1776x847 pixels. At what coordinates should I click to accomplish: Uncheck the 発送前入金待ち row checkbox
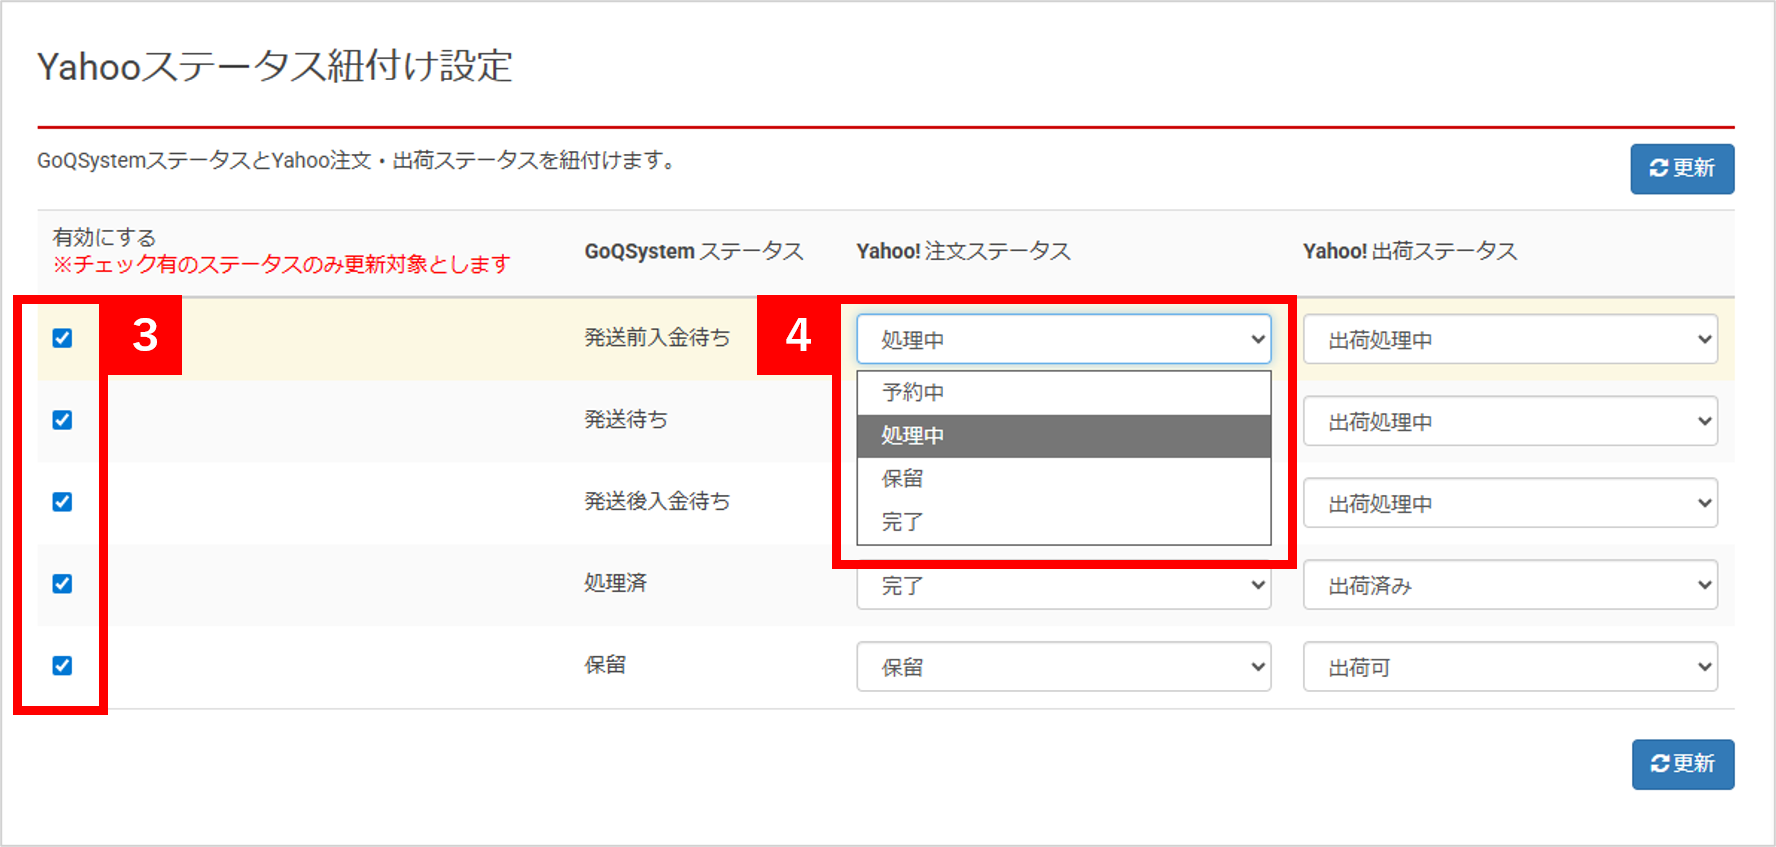[62, 338]
